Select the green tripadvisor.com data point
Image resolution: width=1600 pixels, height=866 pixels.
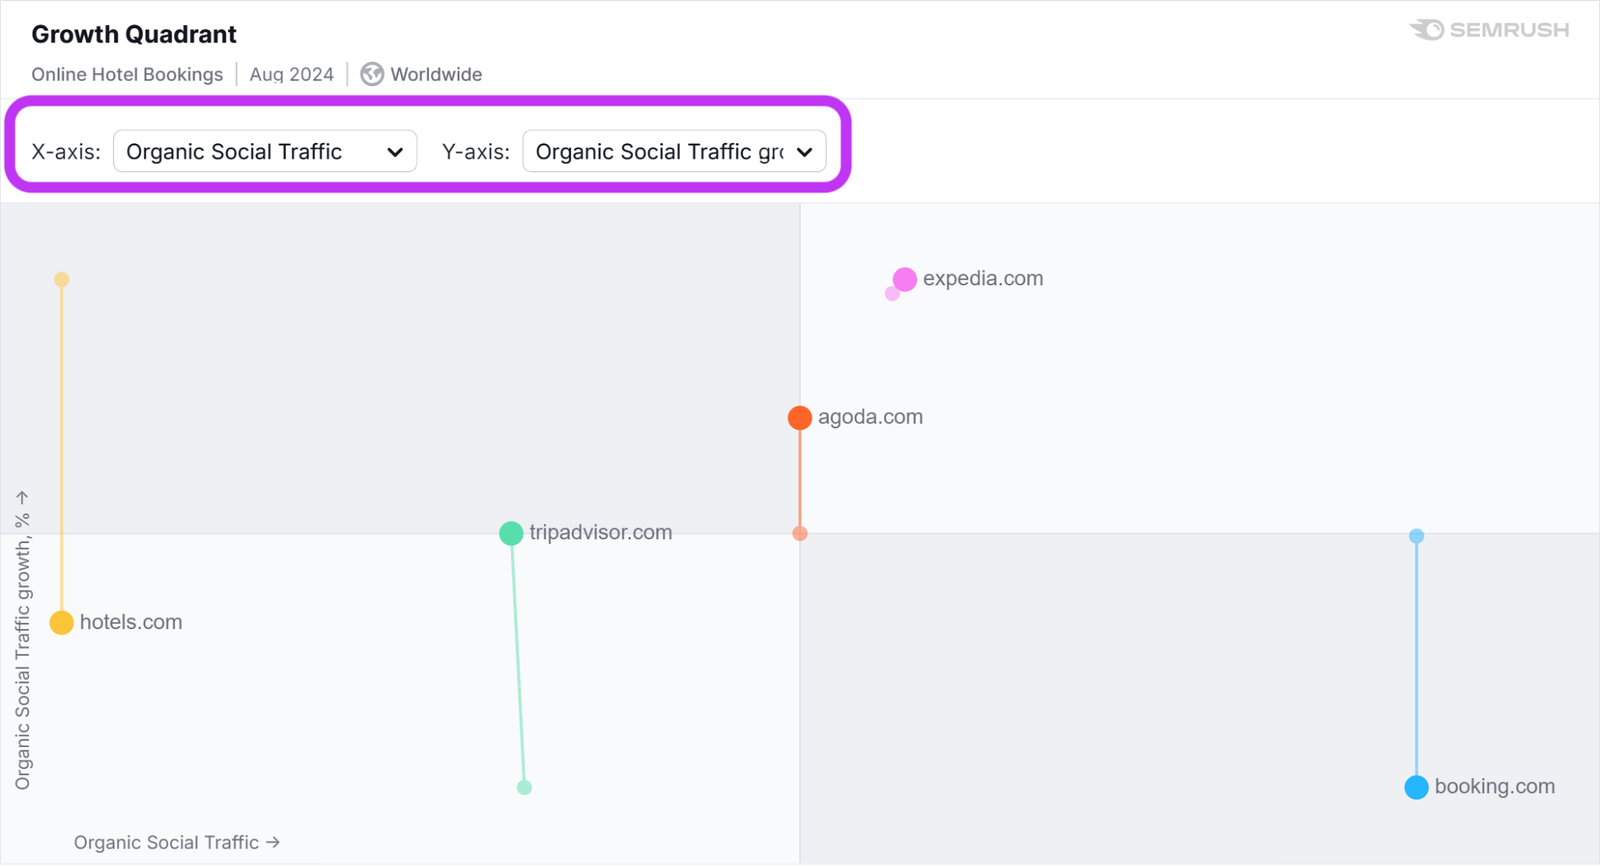pyautogui.click(x=511, y=533)
